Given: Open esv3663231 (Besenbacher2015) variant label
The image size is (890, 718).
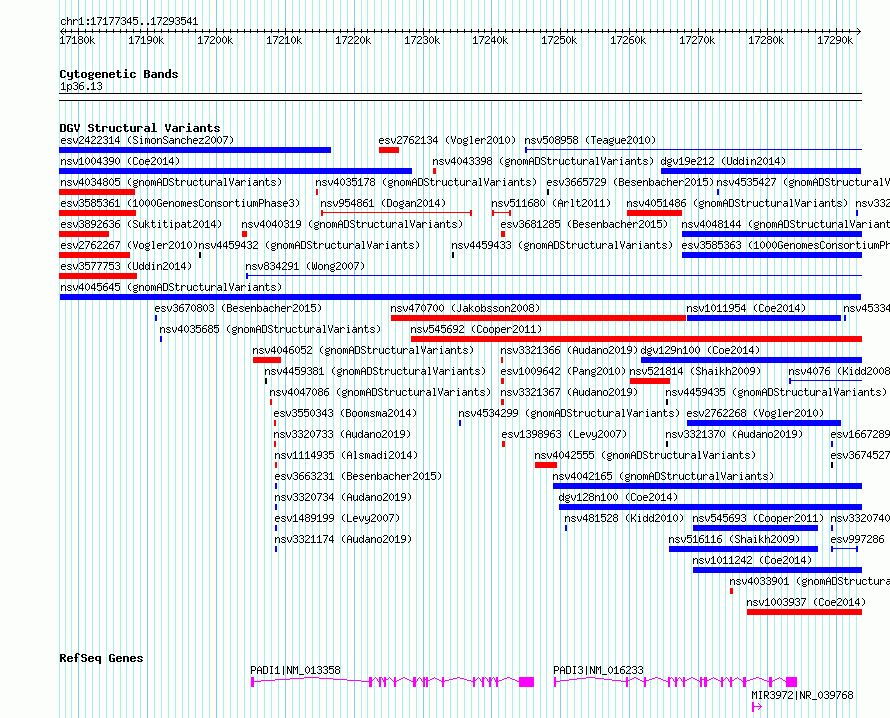Looking at the screenshot, I should point(358,476).
